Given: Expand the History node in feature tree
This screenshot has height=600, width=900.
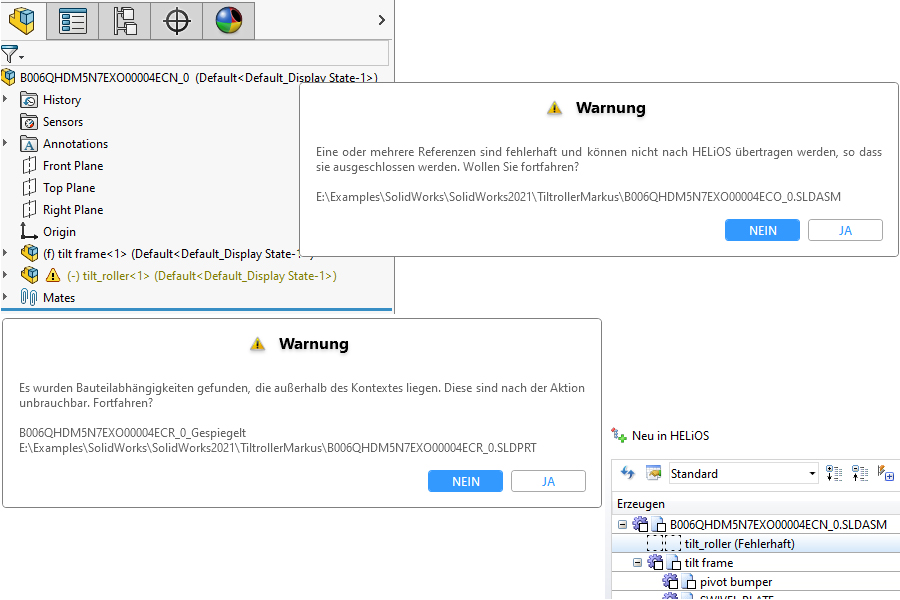Looking at the screenshot, I should [6, 100].
